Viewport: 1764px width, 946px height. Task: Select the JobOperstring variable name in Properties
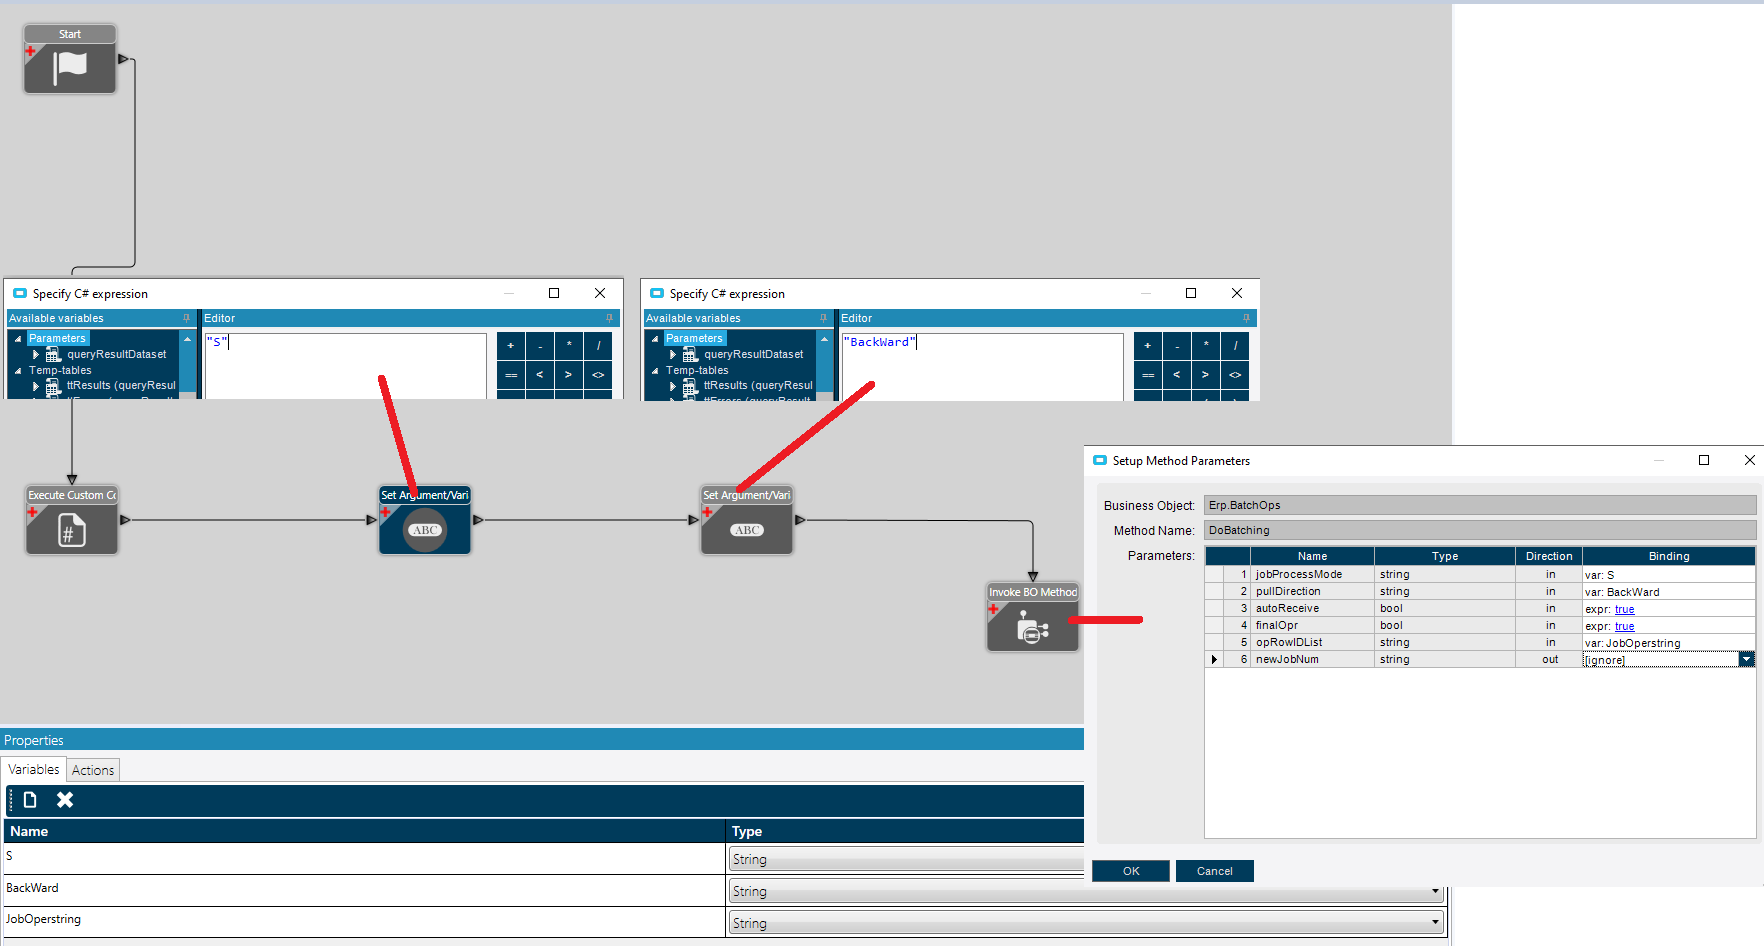click(44, 919)
